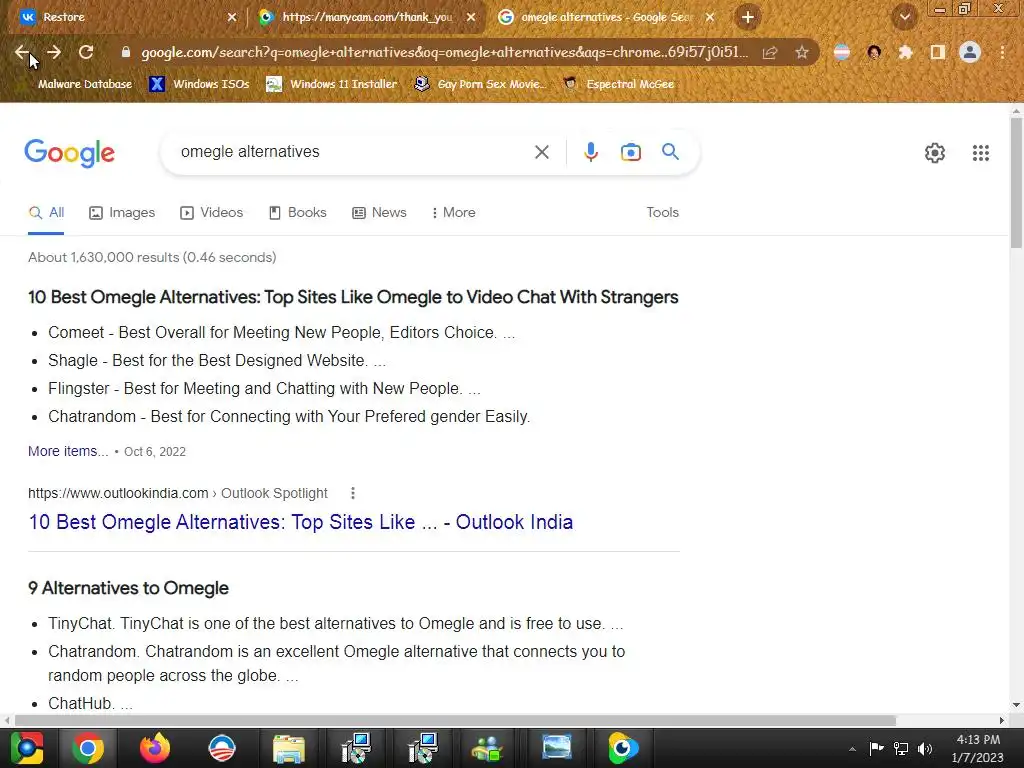
Task: Click the Google logo
Action: [x=69, y=153]
